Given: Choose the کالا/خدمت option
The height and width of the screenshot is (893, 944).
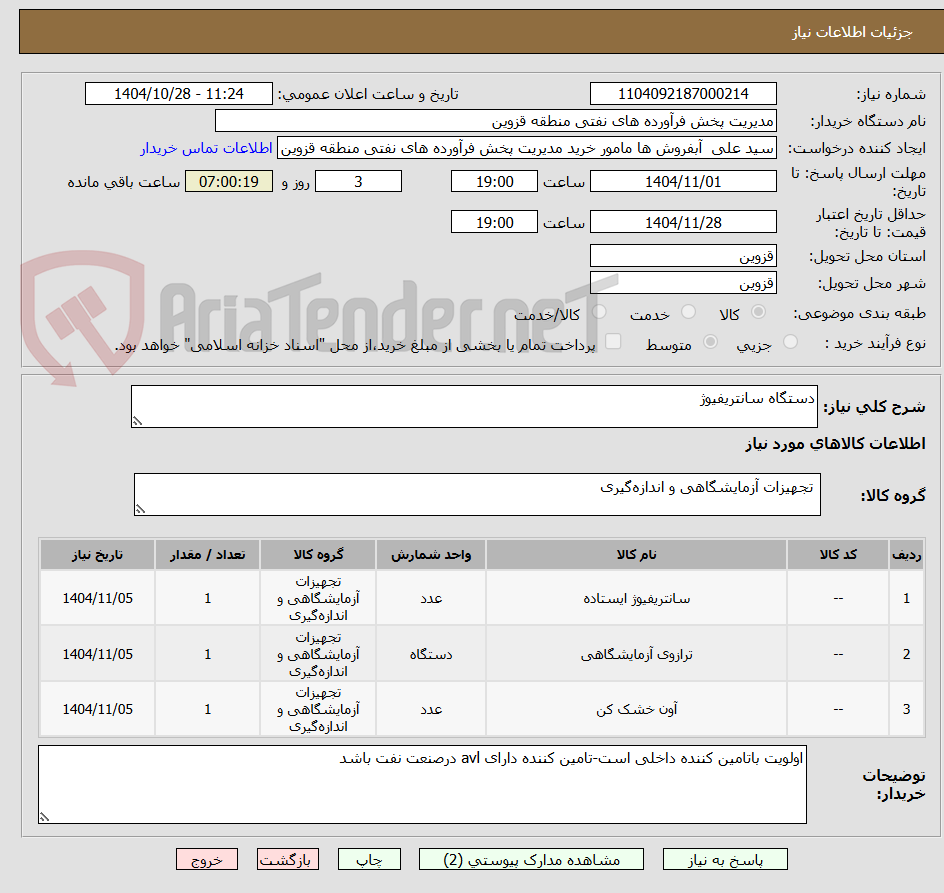Looking at the screenshot, I should 598,311.
